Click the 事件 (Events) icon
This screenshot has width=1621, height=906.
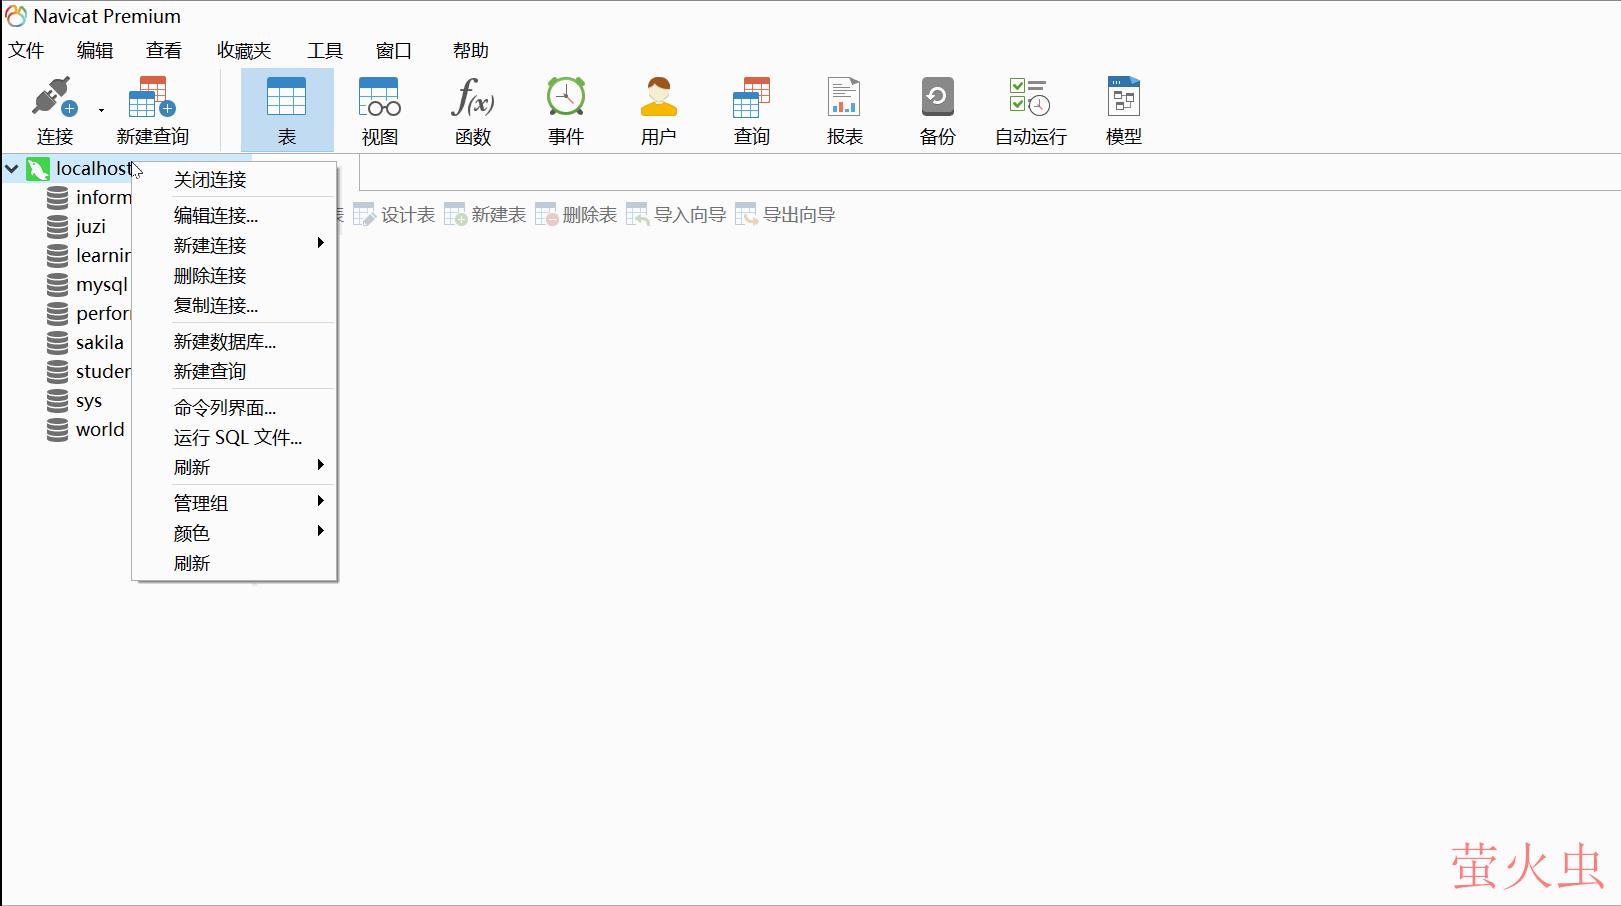(x=565, y=108)
